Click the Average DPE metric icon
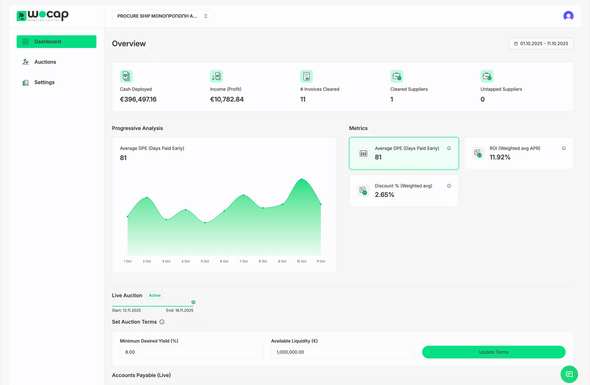This screenshot has width=590, height=385. tap(363, 153)
